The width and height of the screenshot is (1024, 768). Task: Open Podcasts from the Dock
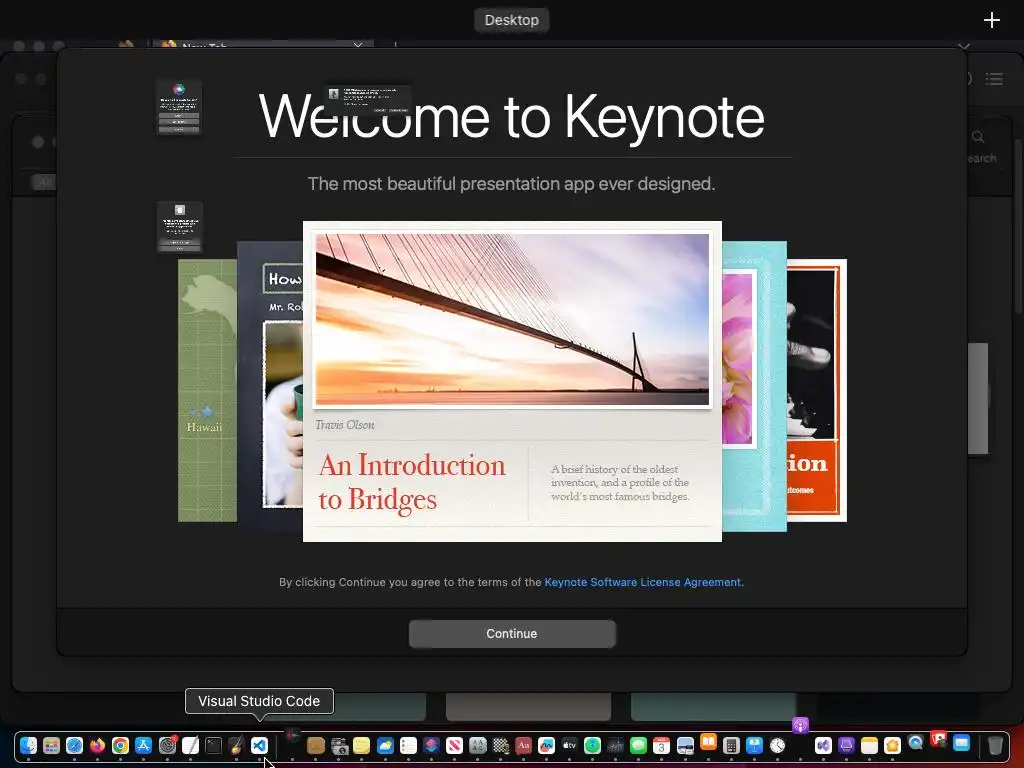click(801, 726)
